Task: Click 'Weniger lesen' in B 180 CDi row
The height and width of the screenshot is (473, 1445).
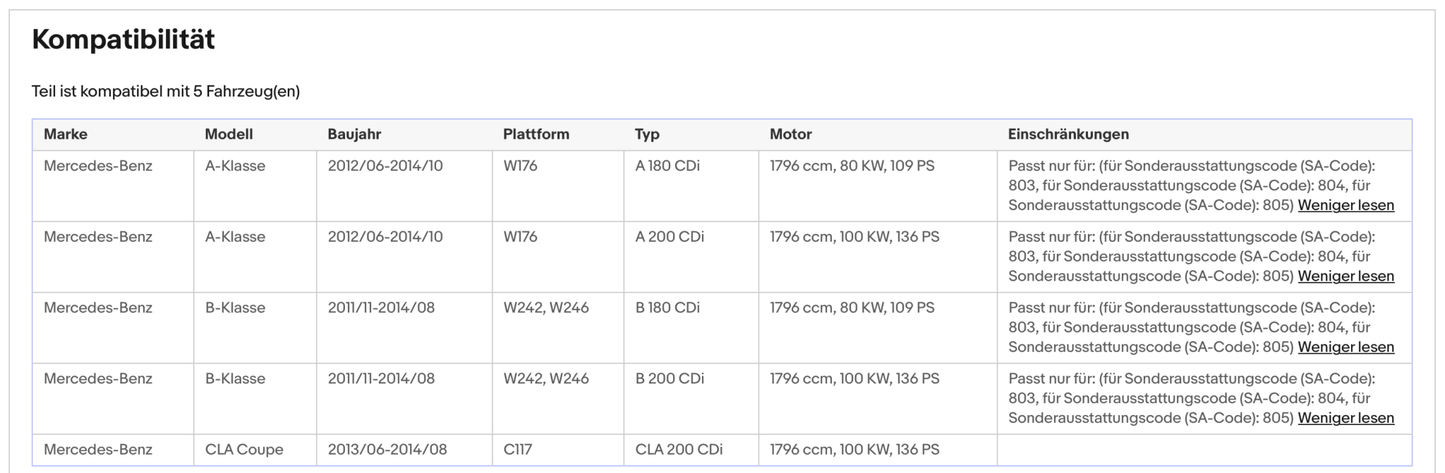Action: (1345, 347)
